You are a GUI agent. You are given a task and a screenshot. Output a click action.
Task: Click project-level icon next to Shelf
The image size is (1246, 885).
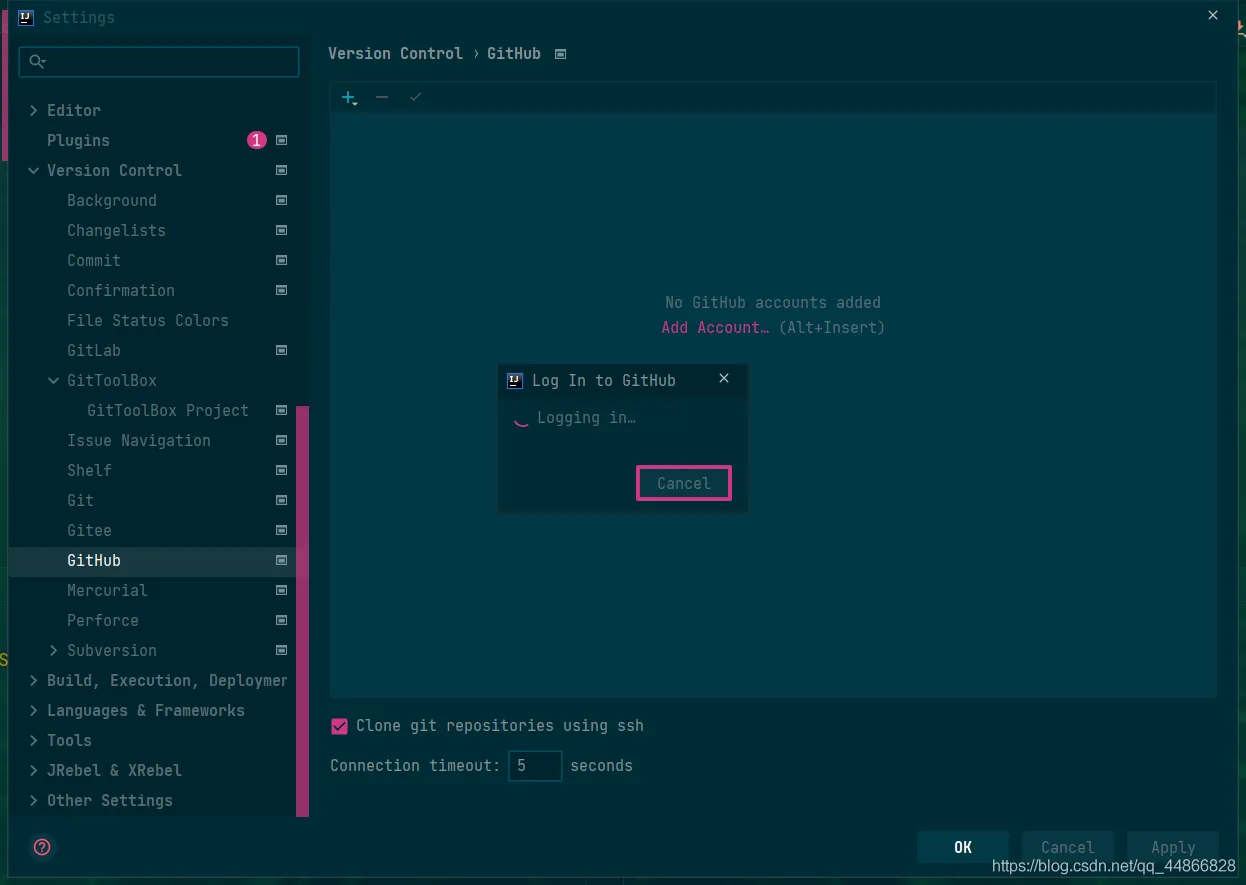tap(282, 471)
